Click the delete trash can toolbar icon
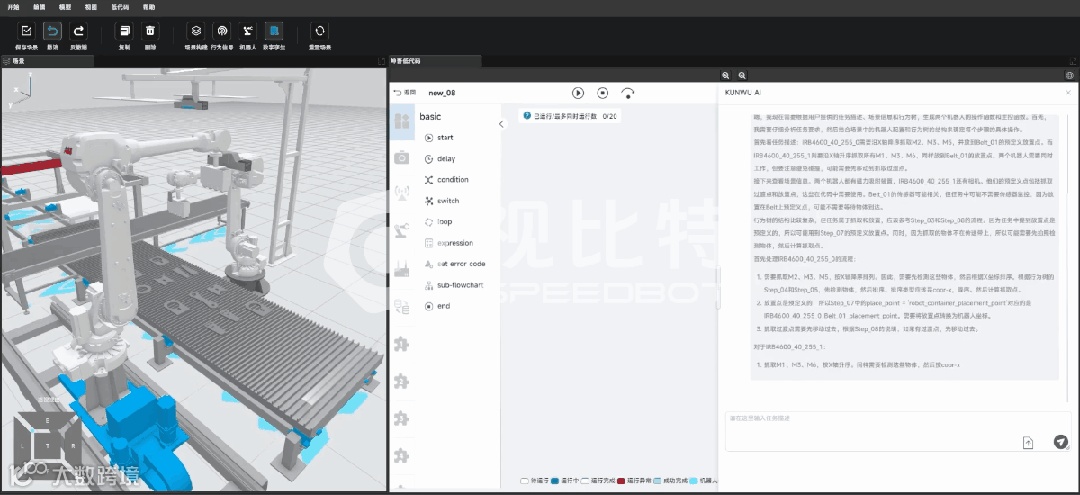This screenshot has height=495, width=1080. (150, 31)
